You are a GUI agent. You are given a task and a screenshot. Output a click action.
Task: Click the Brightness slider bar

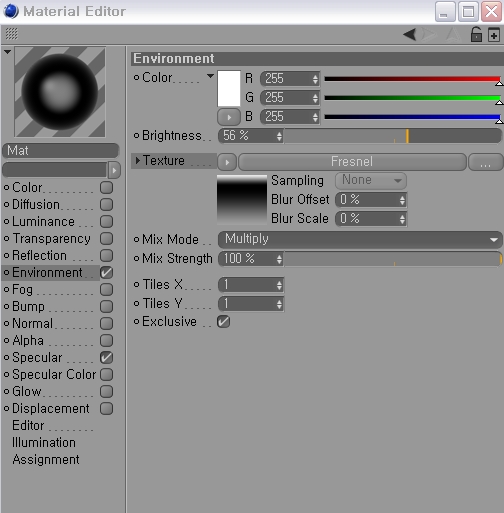[x=393, y=136]
